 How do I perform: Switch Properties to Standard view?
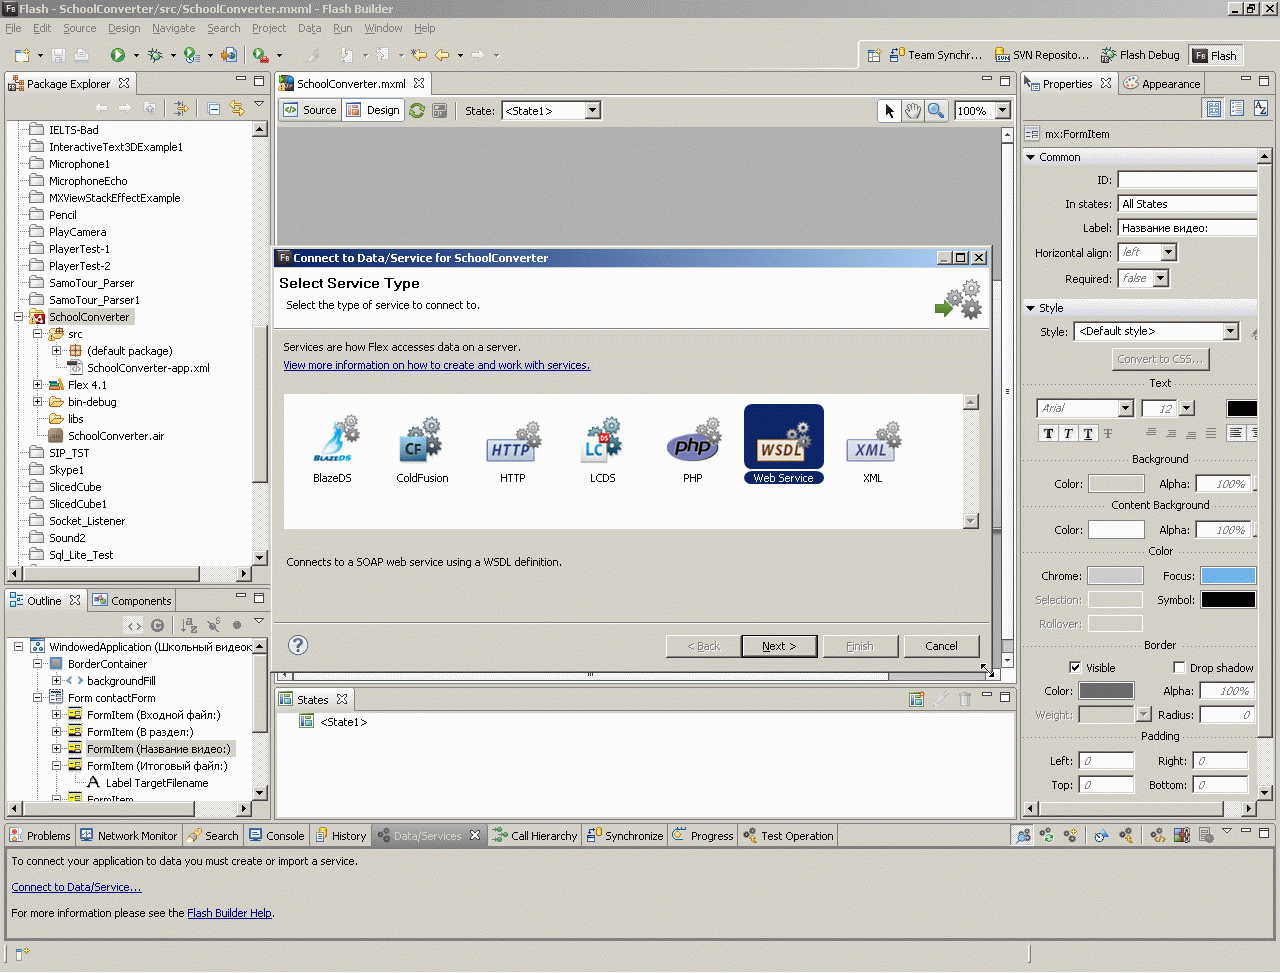coord(1214,108)
